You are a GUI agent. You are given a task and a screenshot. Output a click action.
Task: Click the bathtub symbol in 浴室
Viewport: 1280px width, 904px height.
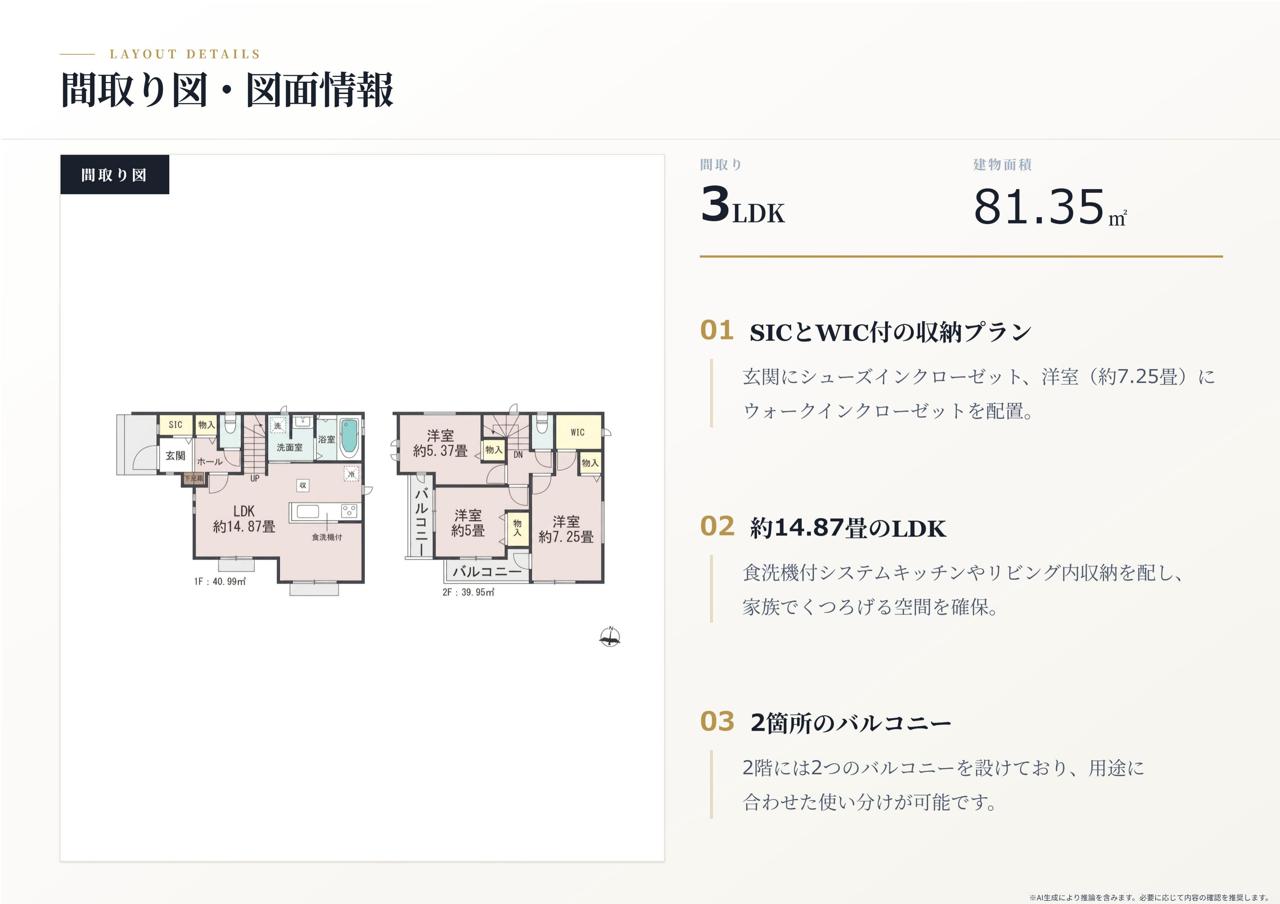[349, 437]
